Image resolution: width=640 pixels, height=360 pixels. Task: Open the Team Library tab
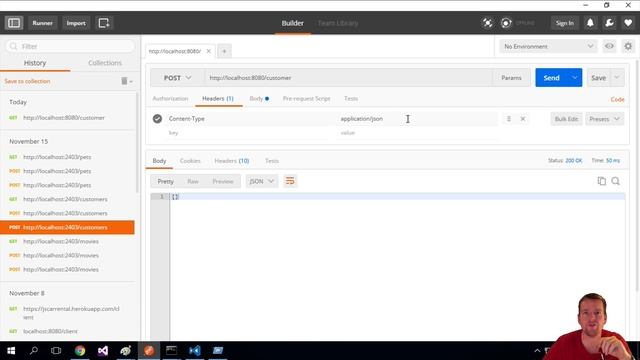click(x=338, y=23)
